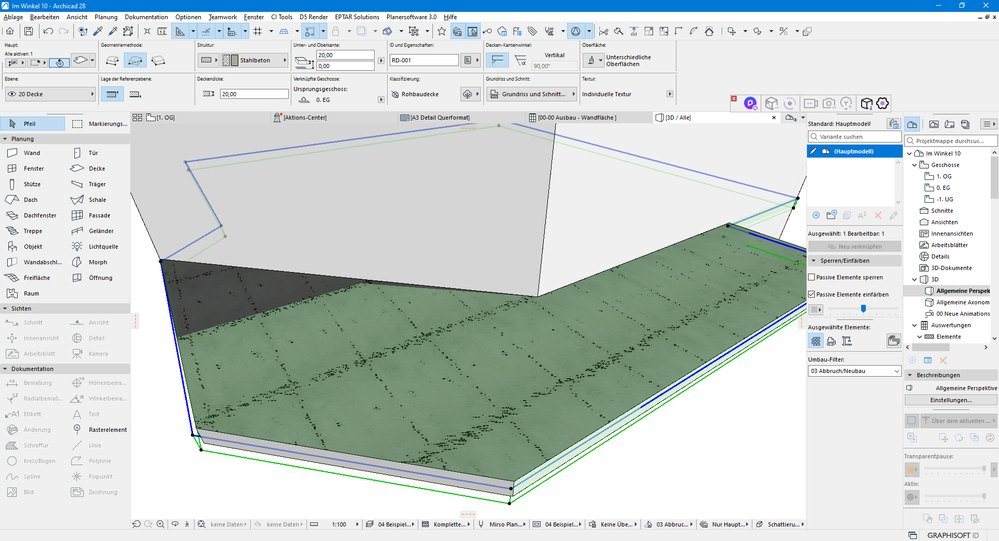Adjust the passive elements tint slider
This screenshot has width=999, height=541.
click(x=863, y=309)
